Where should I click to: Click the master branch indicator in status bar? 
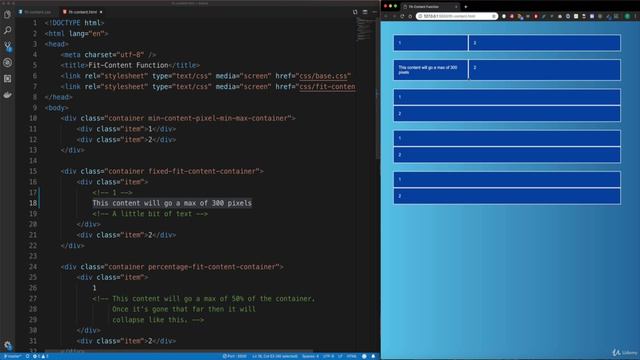pos(12,356)
